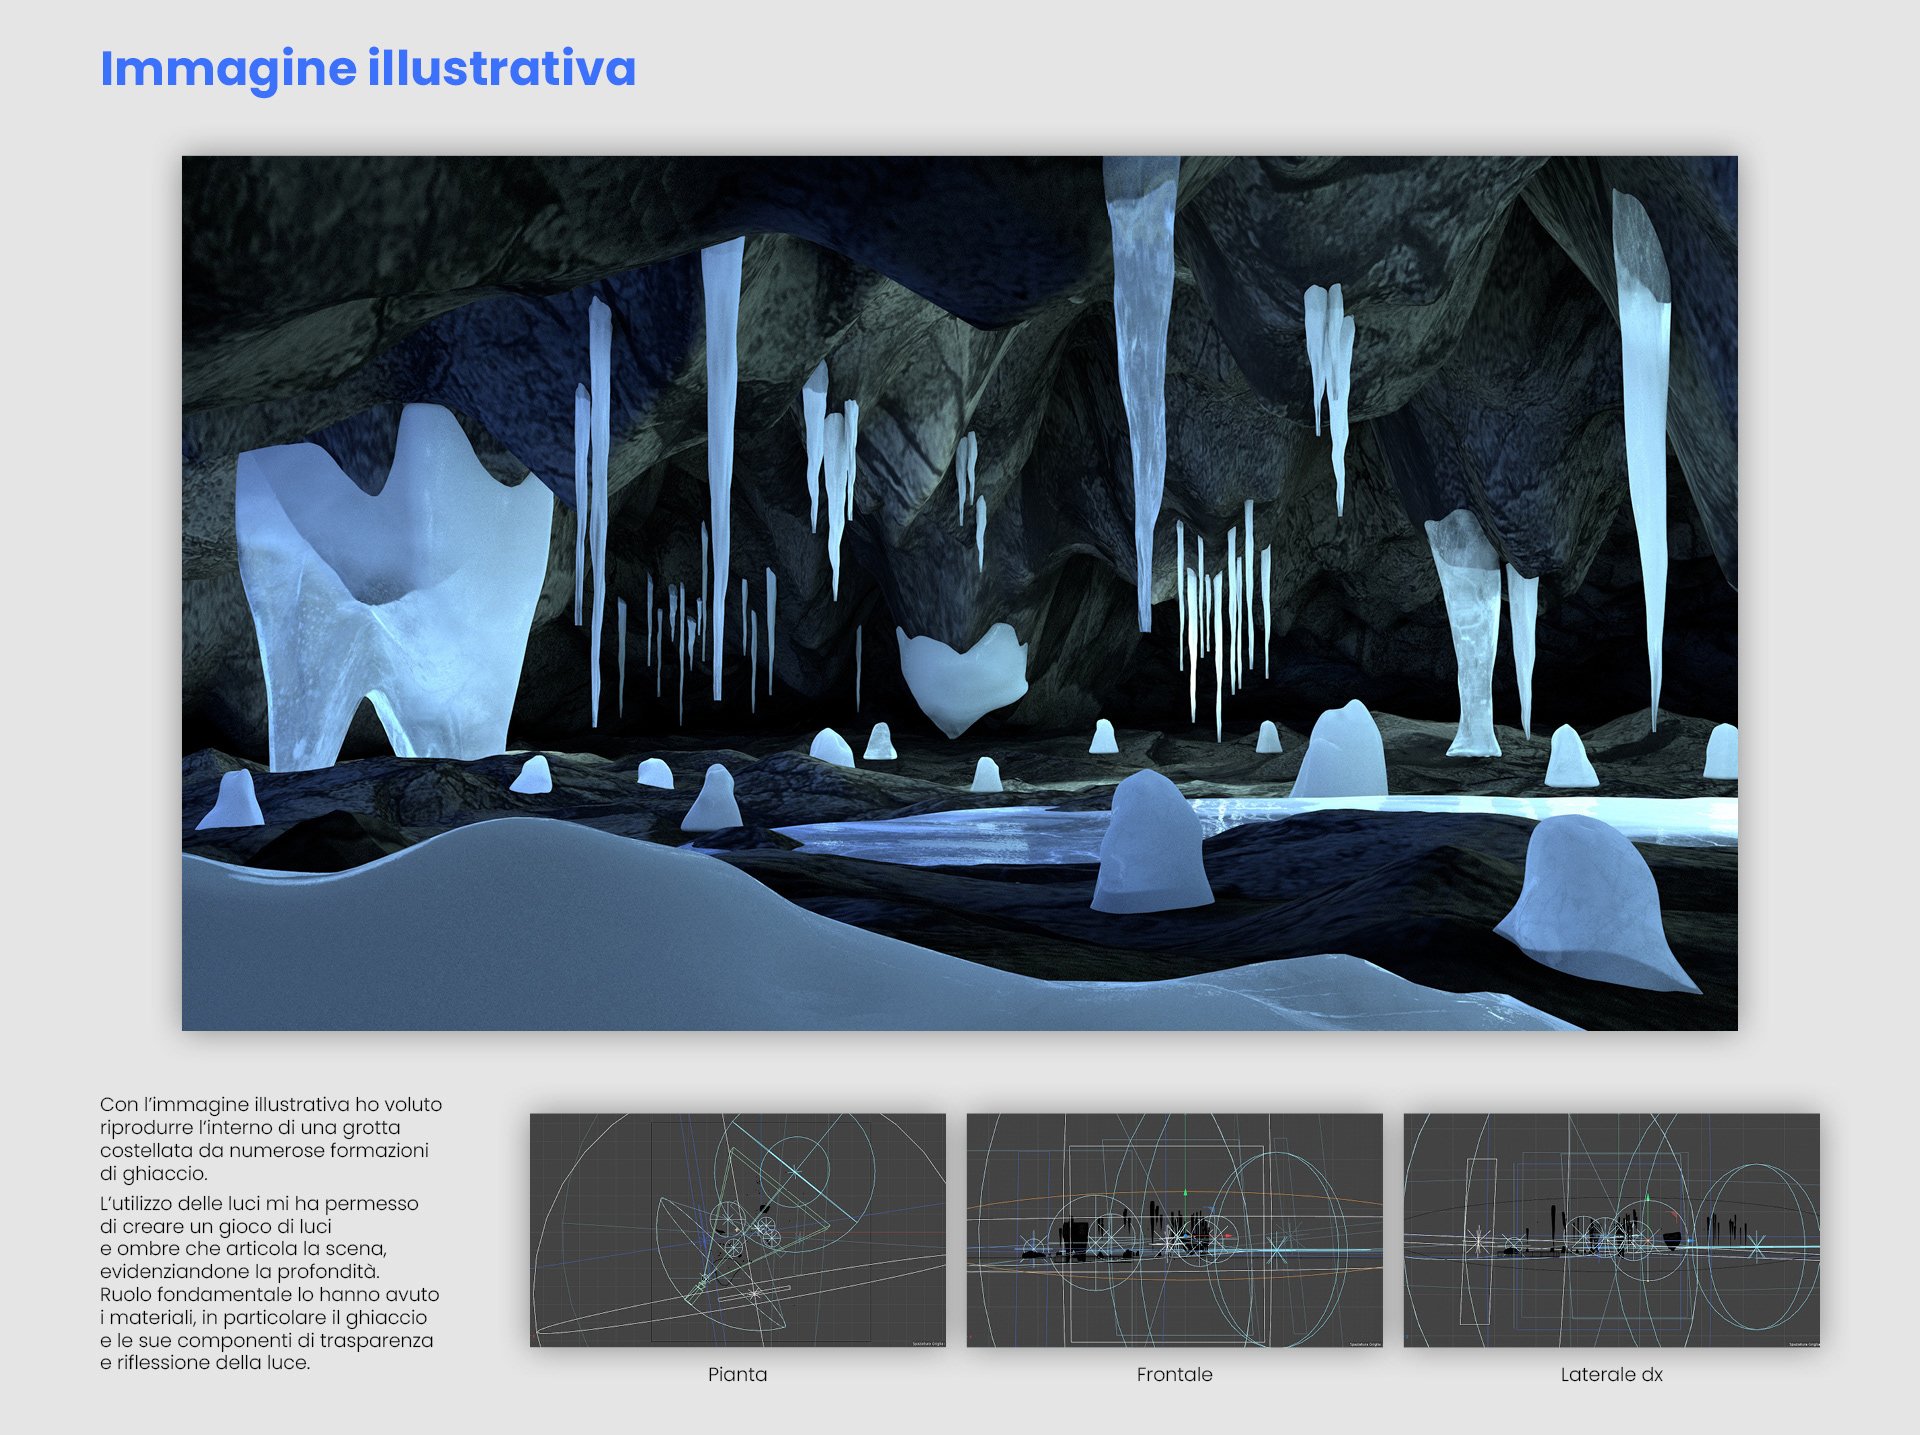Select the Laterale dx wireframe thumbnail
This screenshot has height=1435, width=1920.
tap(1611, 1229)
